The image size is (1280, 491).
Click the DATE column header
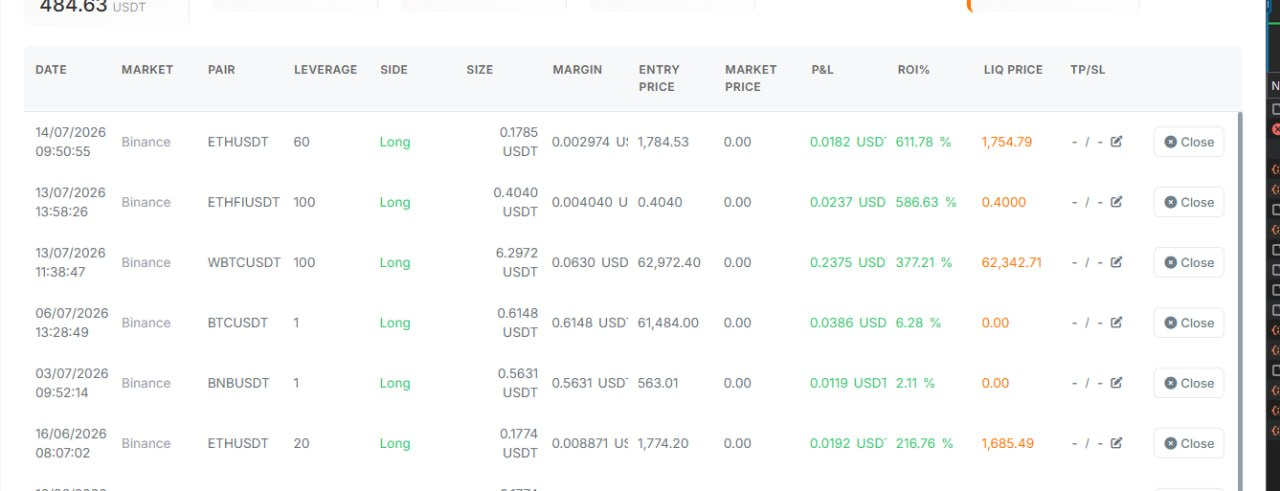(51, 70)
